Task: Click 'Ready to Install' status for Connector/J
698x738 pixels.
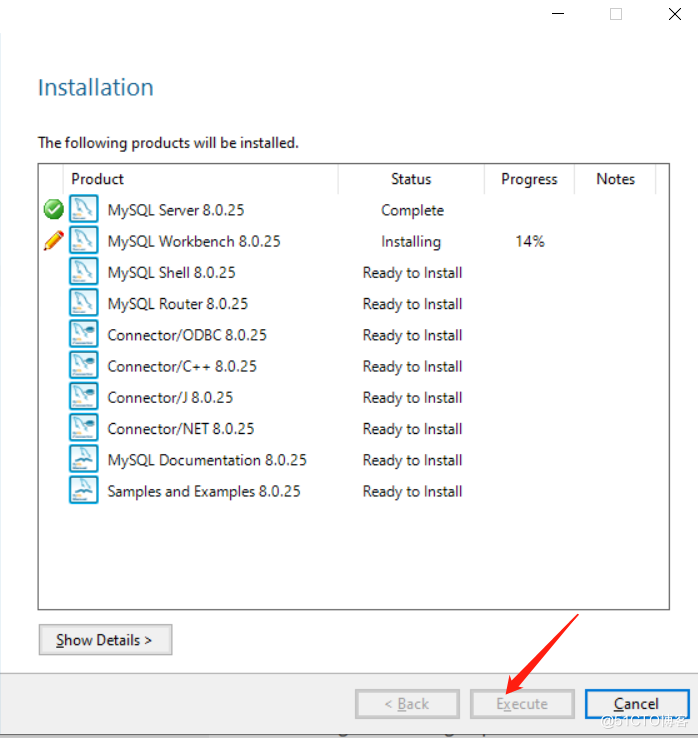Action: tap(412, 398)
